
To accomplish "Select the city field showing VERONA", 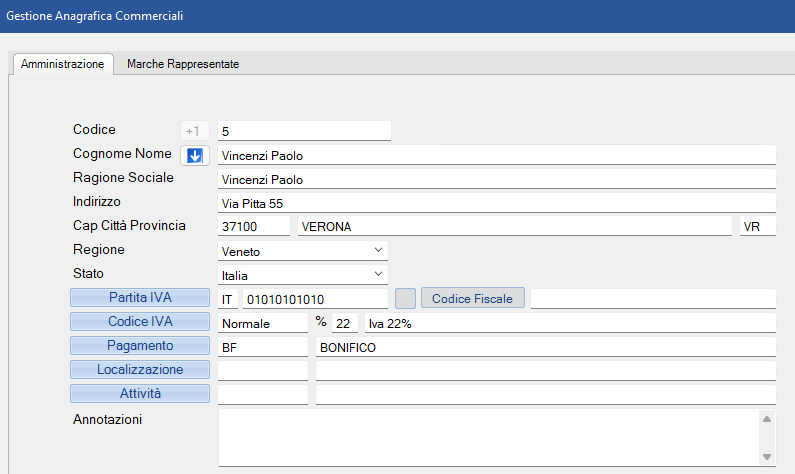I will click(x=514, y=226).
